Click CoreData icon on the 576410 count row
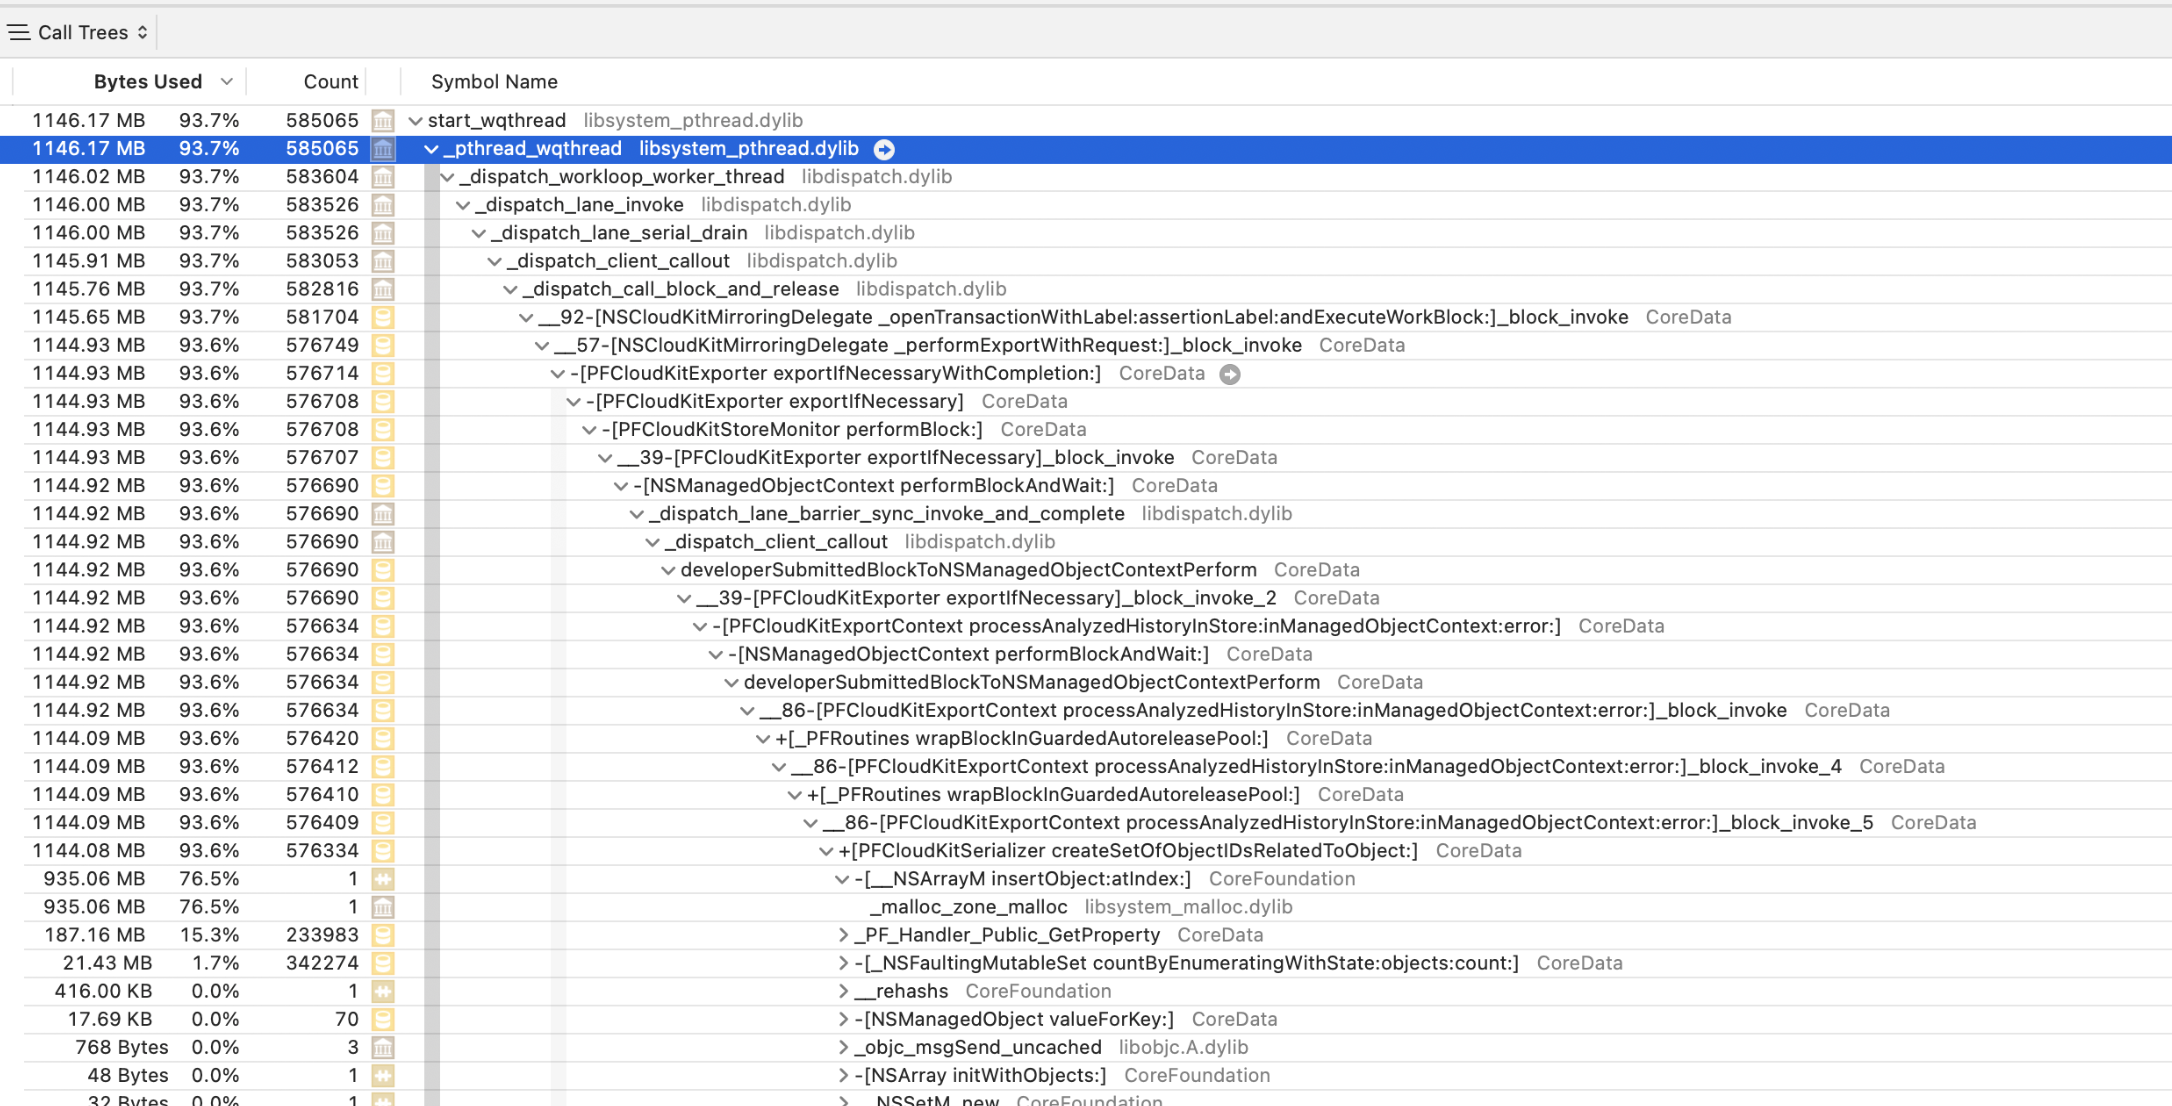Screen dimensions: 2172x1106 382,794
